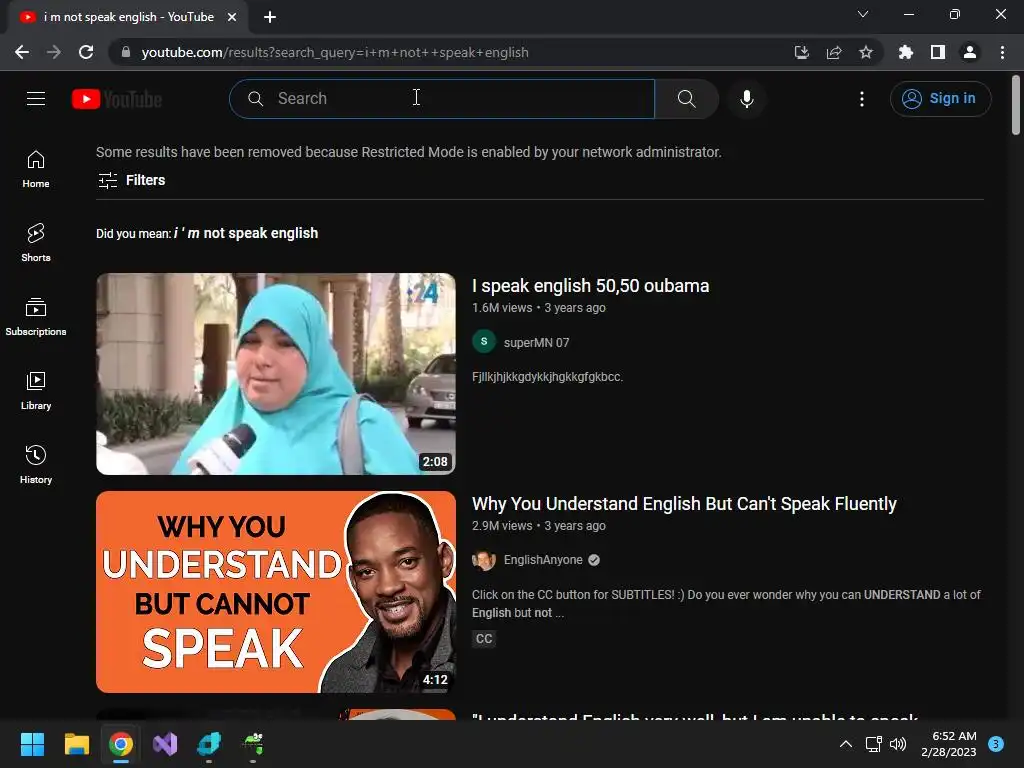The width and height of the screenshot is (1024, 768).
Task: Reload the page
Action: [86, 52]
